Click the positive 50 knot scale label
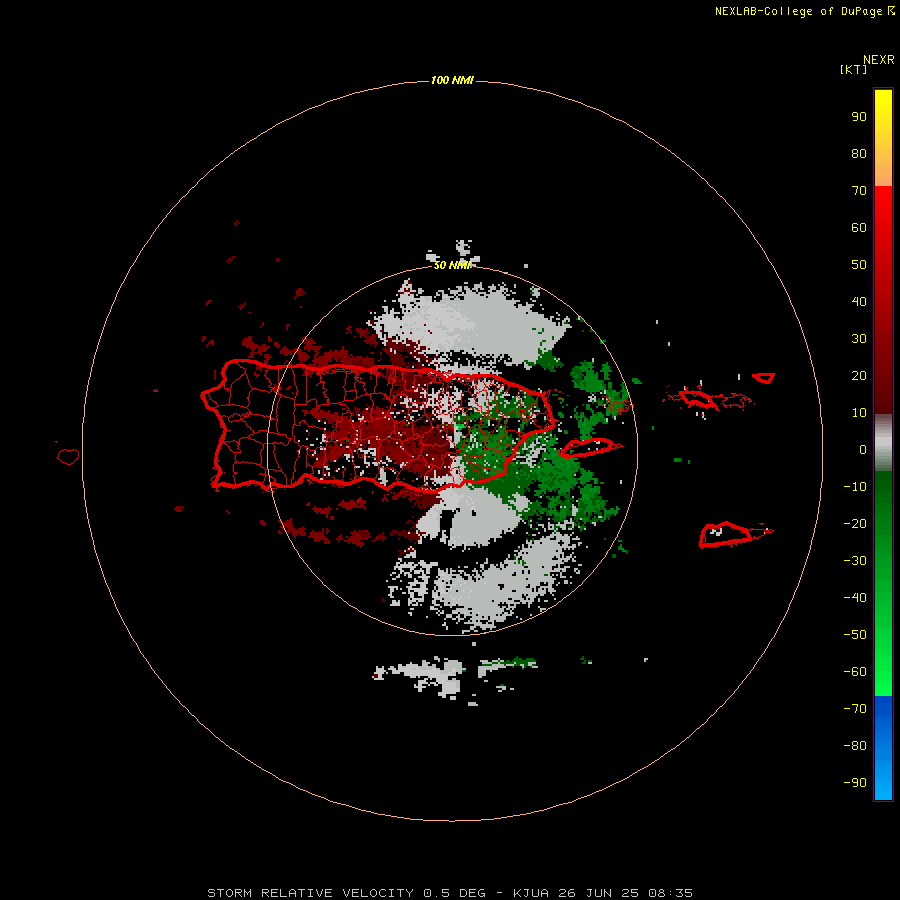The image size is (900, 900). 859,265
